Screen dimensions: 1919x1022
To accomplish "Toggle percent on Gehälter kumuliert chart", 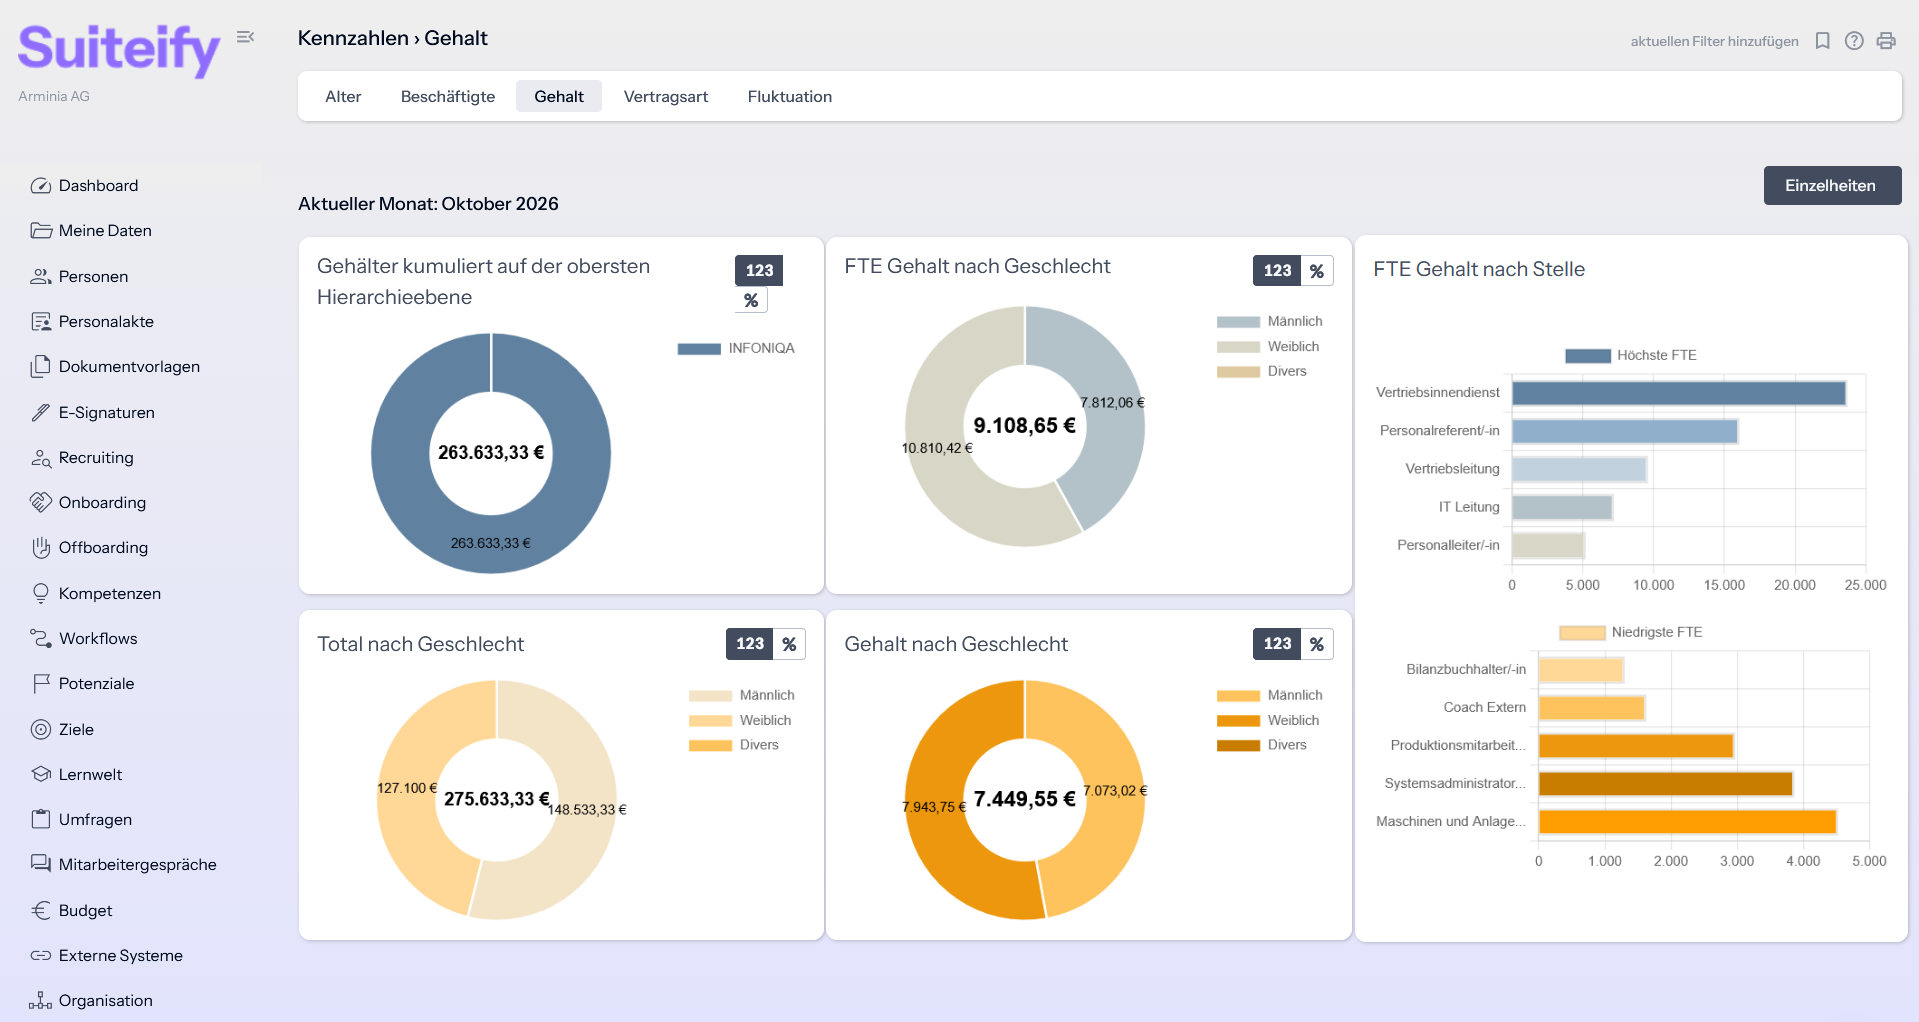I will 751,300.
